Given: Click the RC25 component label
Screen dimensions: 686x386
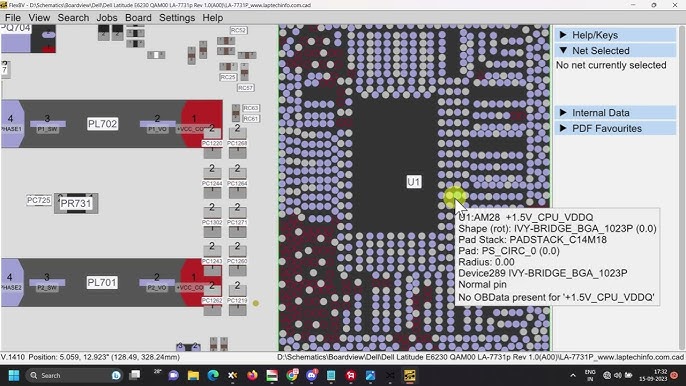Looking at the screenshot, I should (228, 77).
